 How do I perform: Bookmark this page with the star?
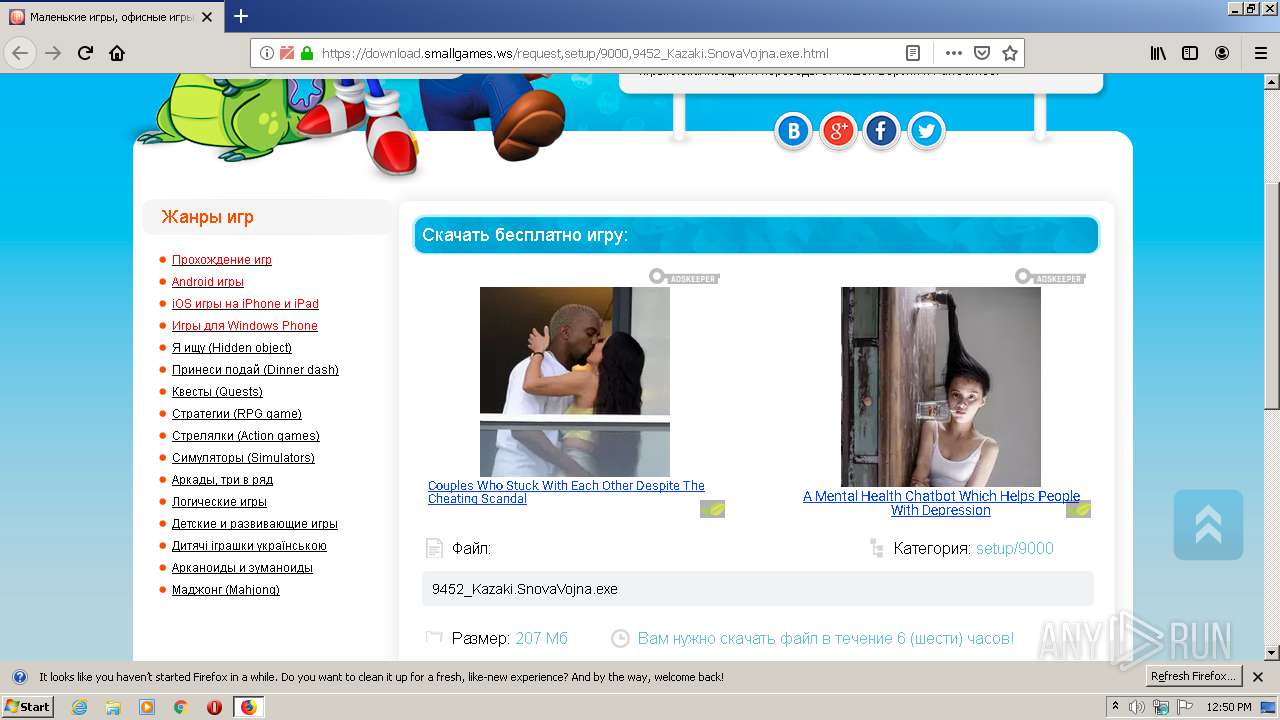coord(1010,53)
